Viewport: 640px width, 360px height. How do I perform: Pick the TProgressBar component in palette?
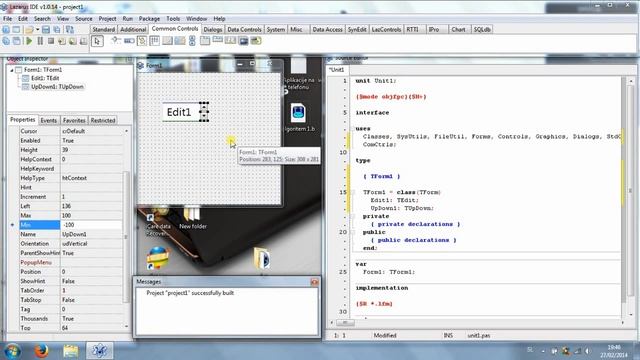point(129,40)
